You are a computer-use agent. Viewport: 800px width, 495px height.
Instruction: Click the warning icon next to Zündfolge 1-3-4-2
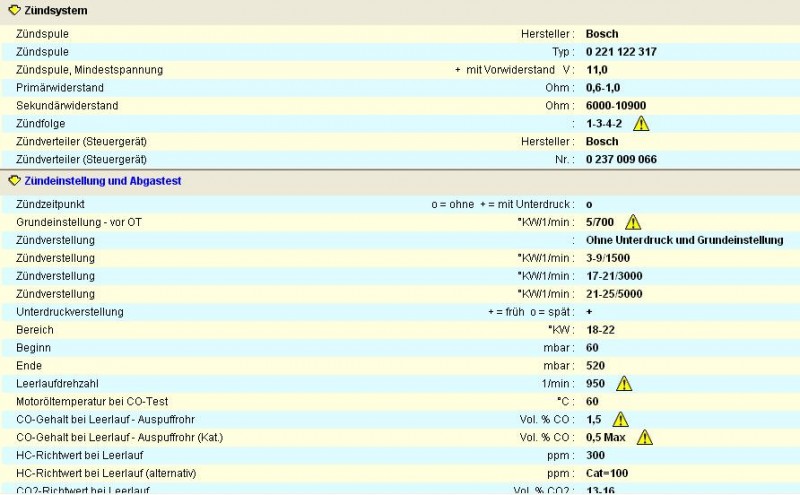[x=641, y=124]
